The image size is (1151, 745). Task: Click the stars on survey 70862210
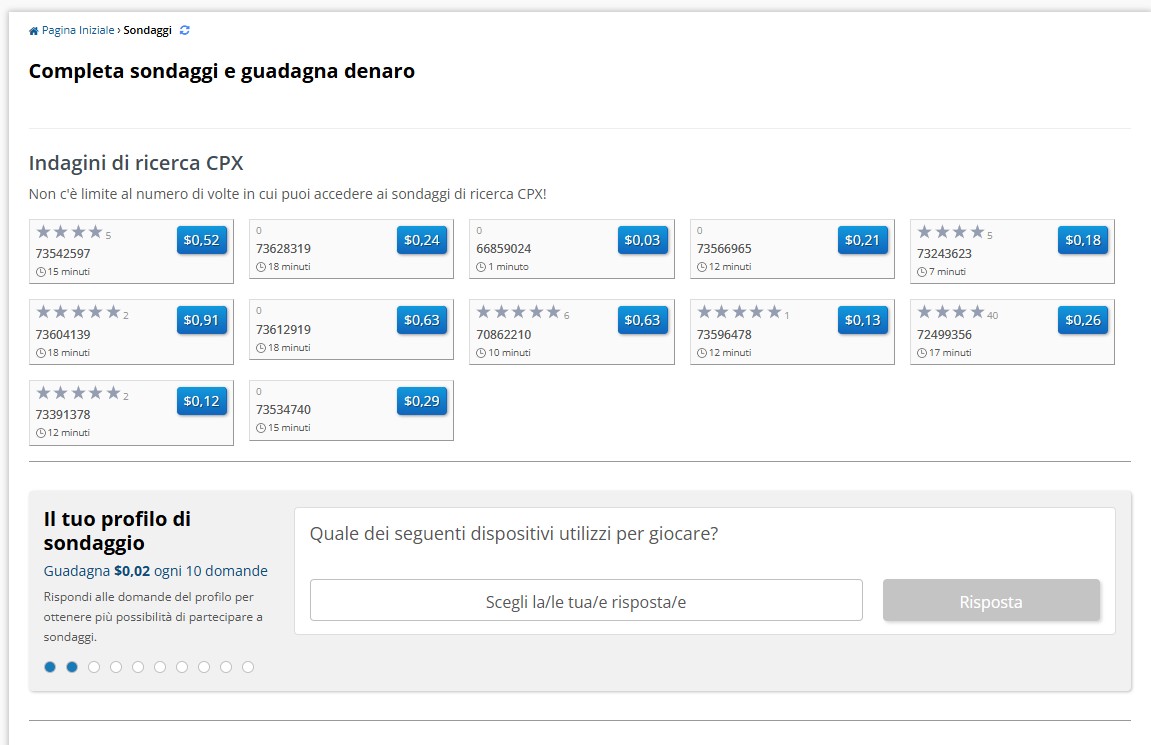(x=518, y=312)
